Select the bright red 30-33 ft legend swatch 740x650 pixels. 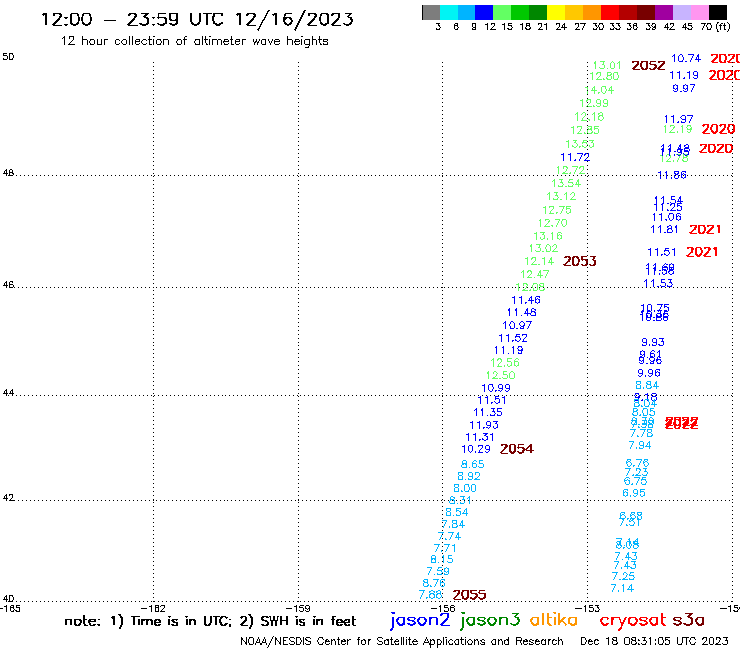(609, 12)
